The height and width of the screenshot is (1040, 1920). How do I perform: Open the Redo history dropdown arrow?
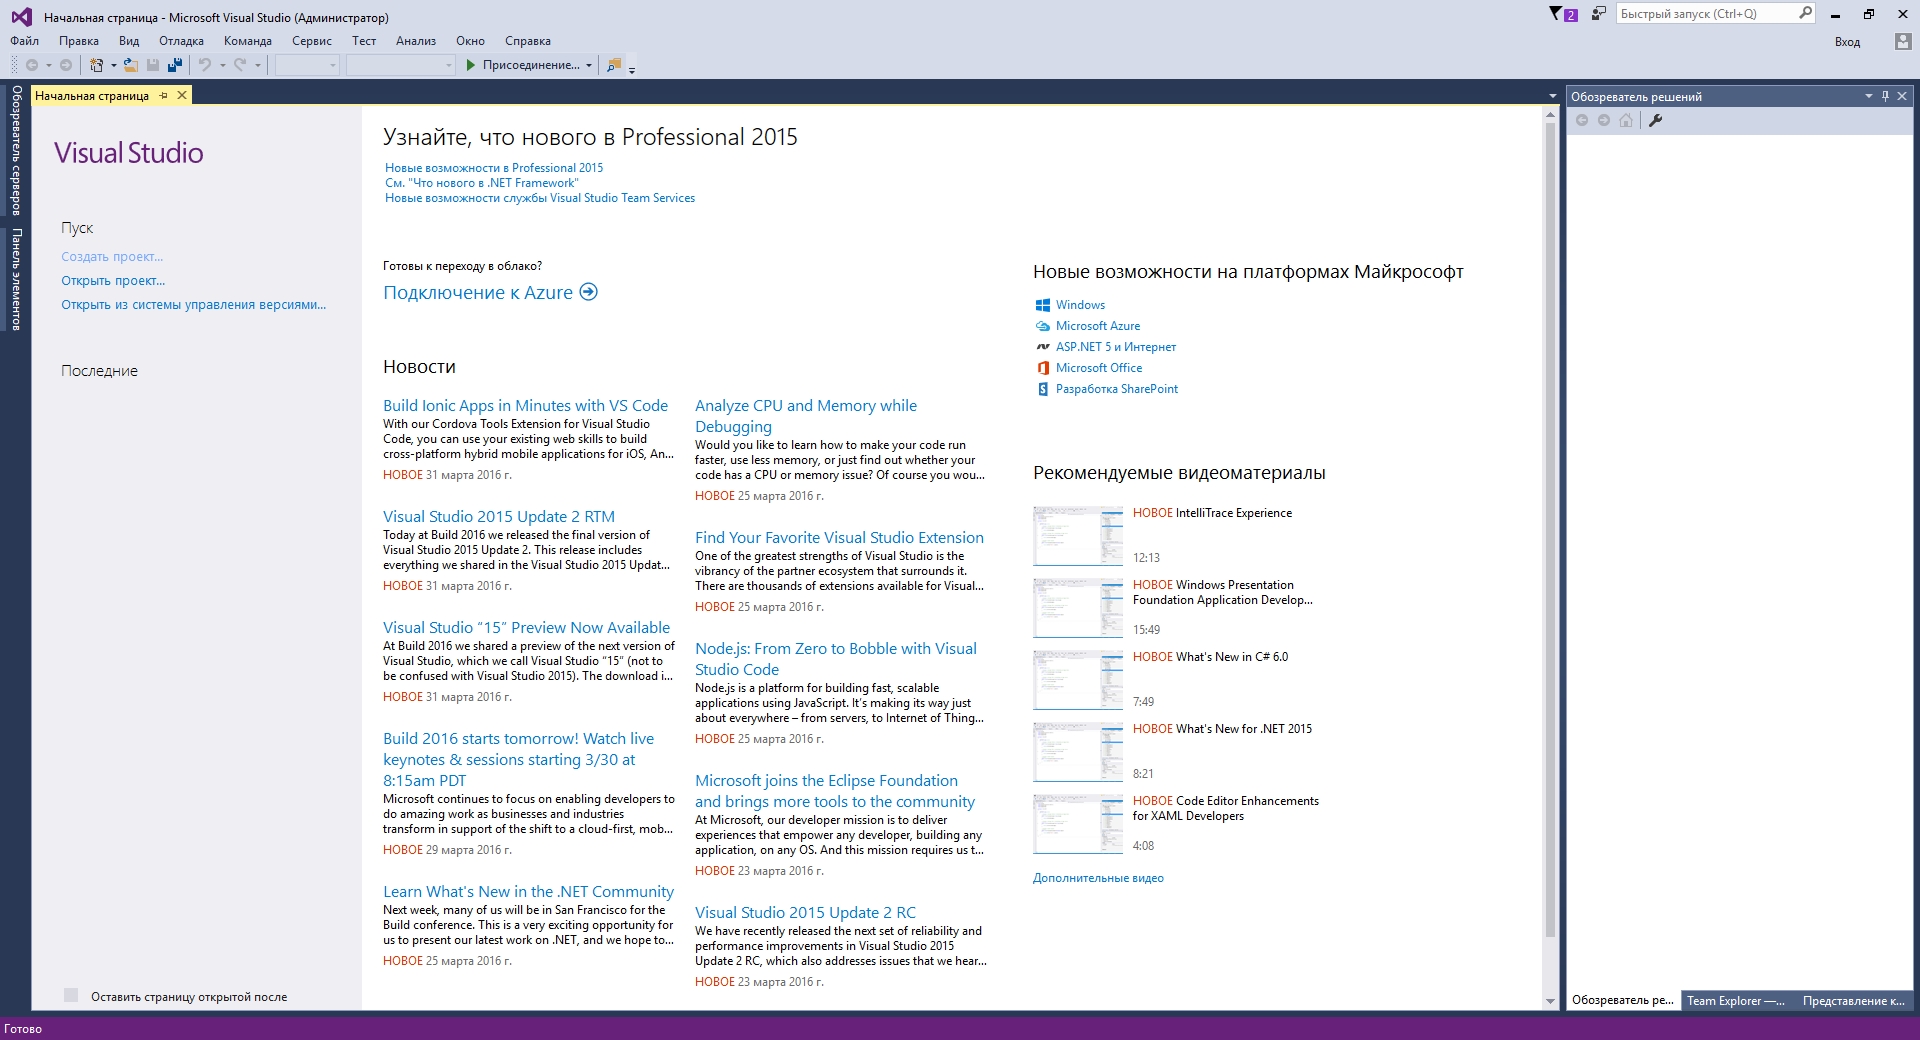click(x=257, y=65)
